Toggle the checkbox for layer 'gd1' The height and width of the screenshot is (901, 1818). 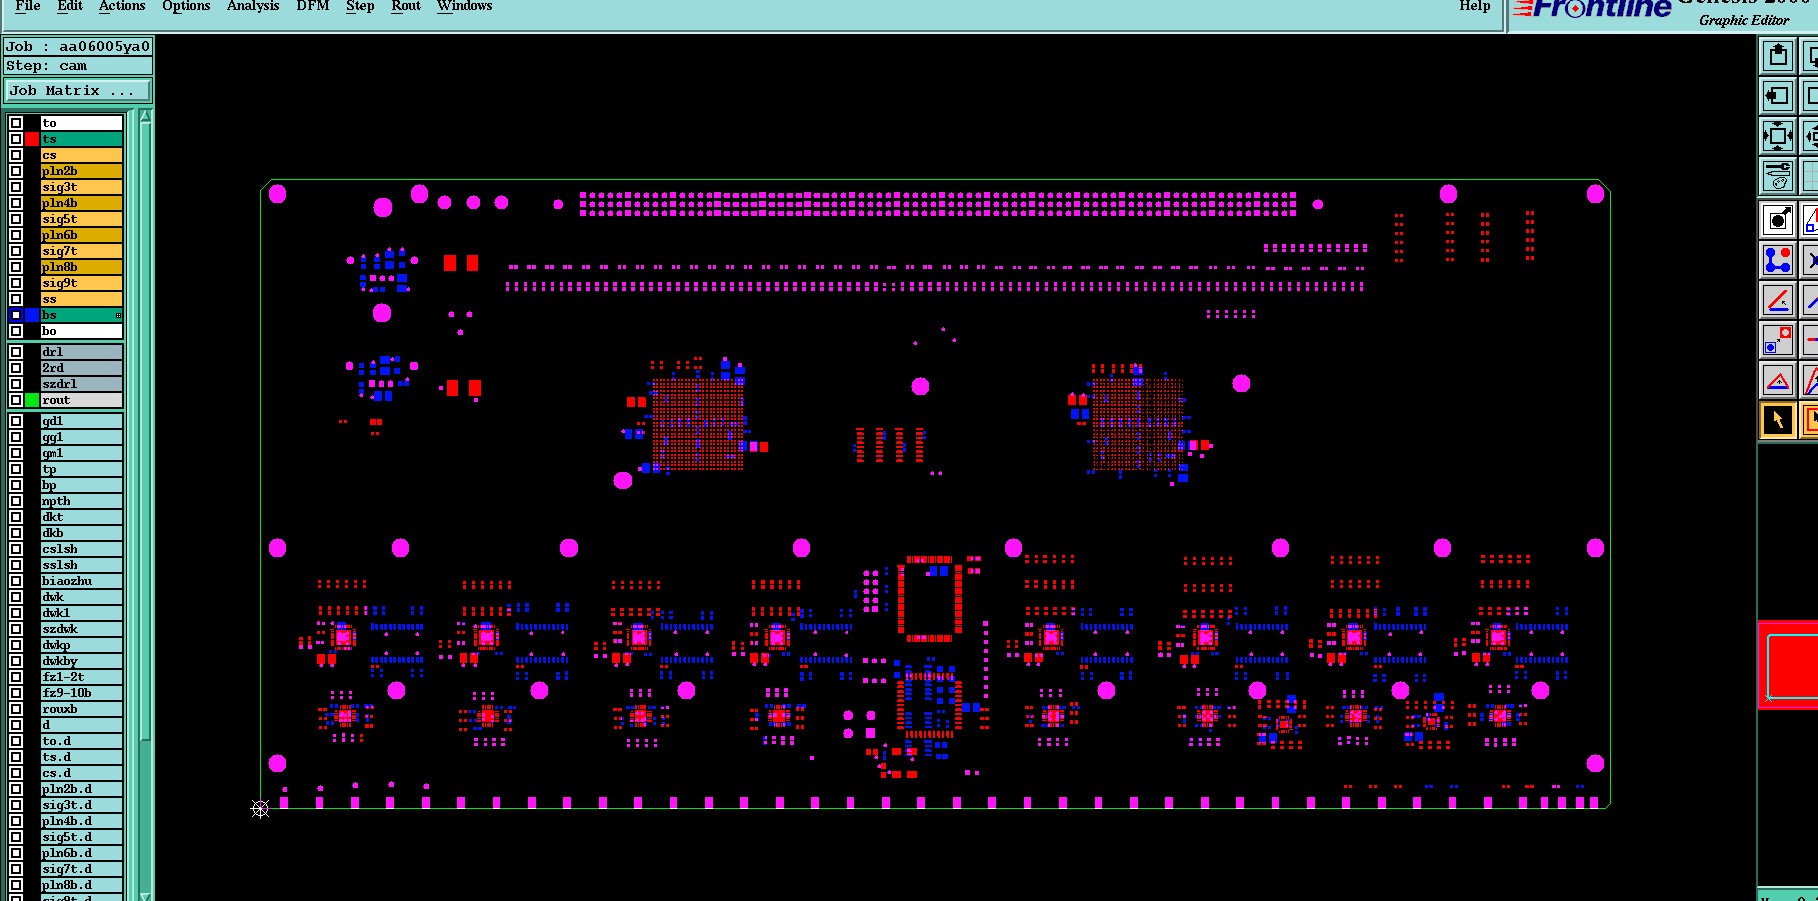[16, 421]
